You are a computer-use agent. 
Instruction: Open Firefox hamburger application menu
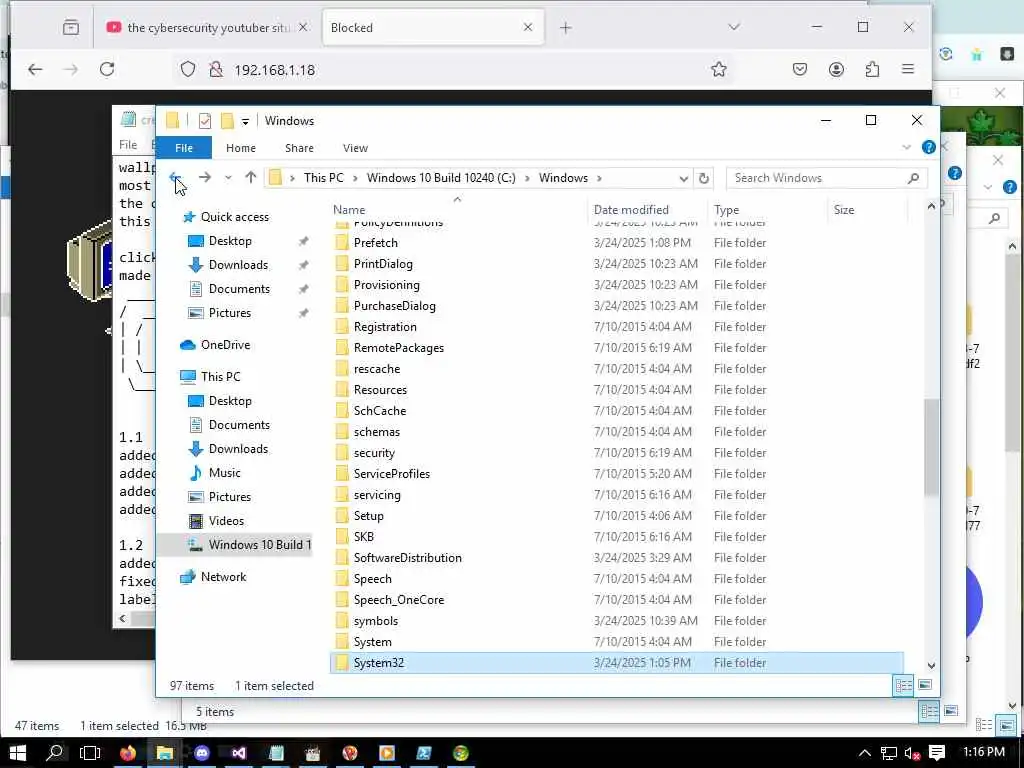908,69
